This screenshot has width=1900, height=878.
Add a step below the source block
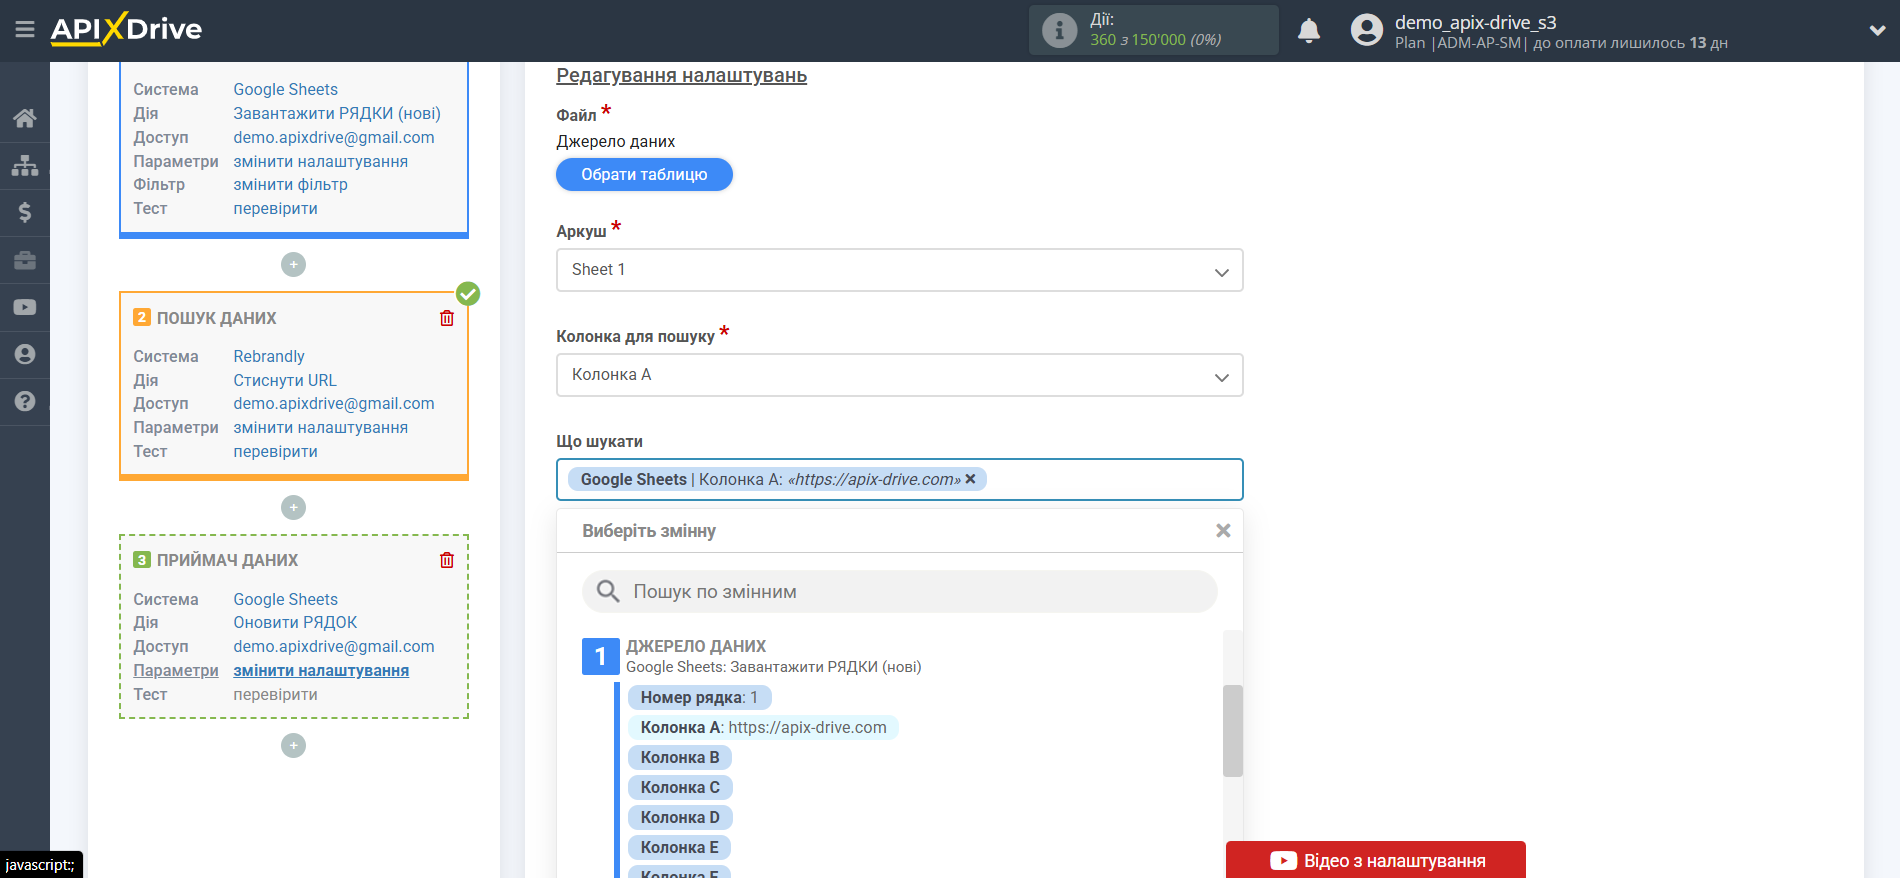point(293,264)
